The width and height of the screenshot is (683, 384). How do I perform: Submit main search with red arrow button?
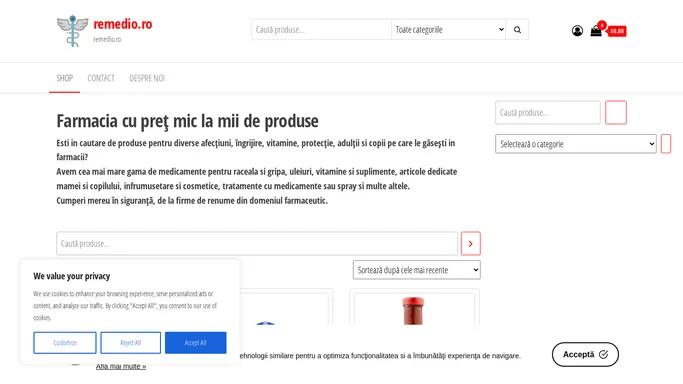[470, 243]
